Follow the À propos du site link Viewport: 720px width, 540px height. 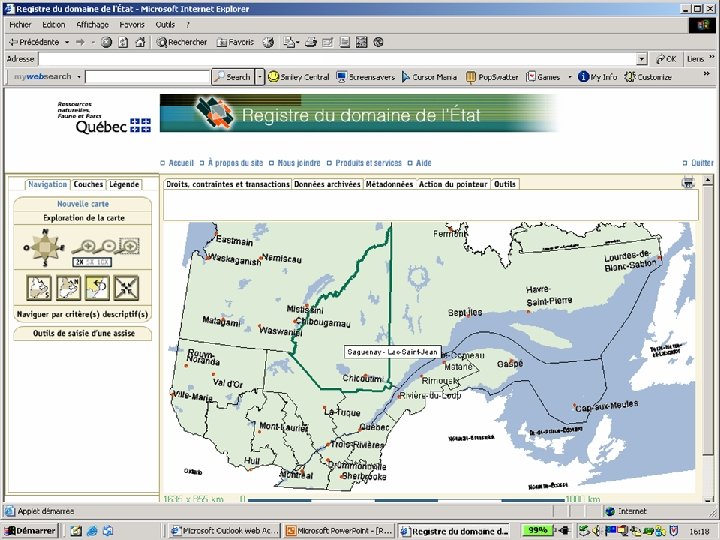[x=236, y=163]
